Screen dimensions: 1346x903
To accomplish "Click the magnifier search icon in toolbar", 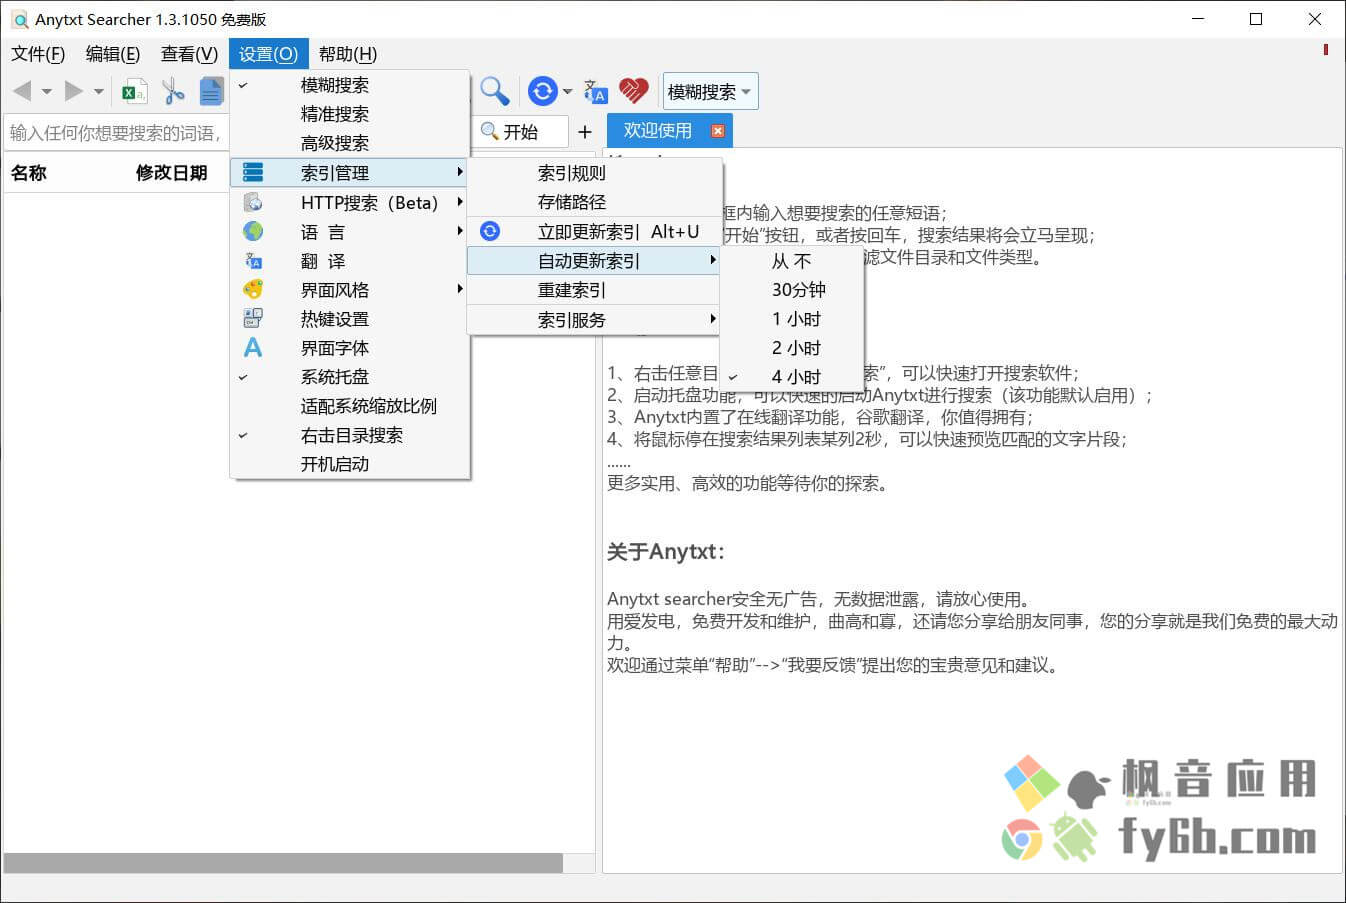I will tap(494, 92).
